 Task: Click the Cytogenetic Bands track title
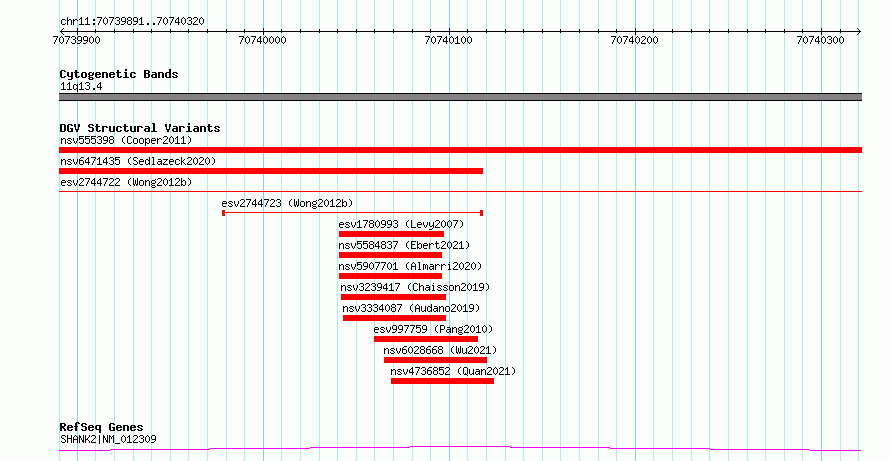coord(119,74)
